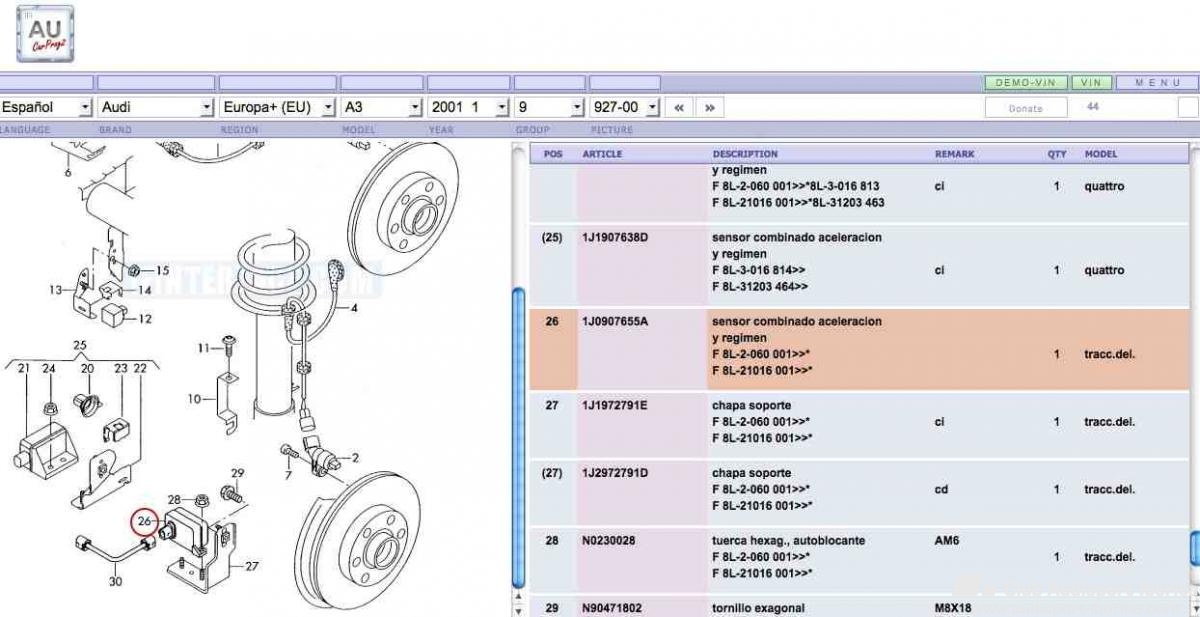Select highlighted article 1J0907655A
This screenshot has width=1200, height=617.
click(615, 322)
